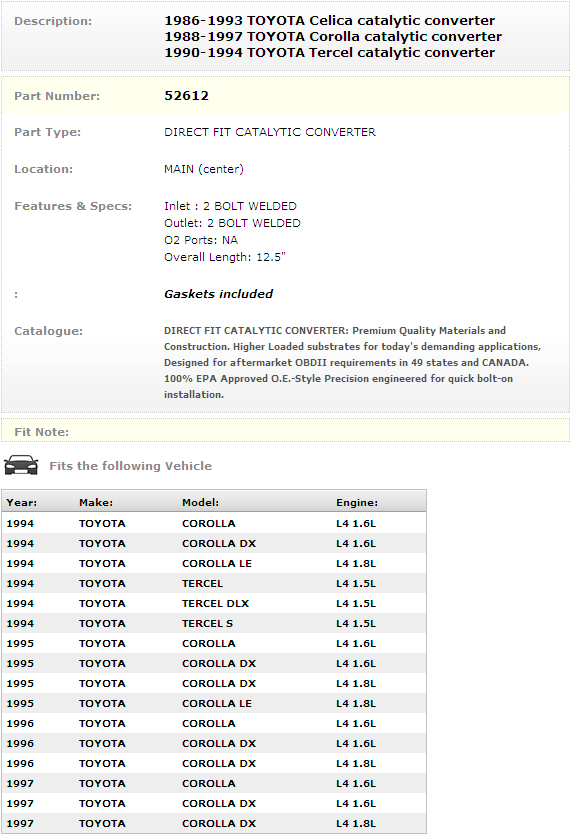
Task: Click the MAIN (center) location value
Action: [x=203, y=169]
